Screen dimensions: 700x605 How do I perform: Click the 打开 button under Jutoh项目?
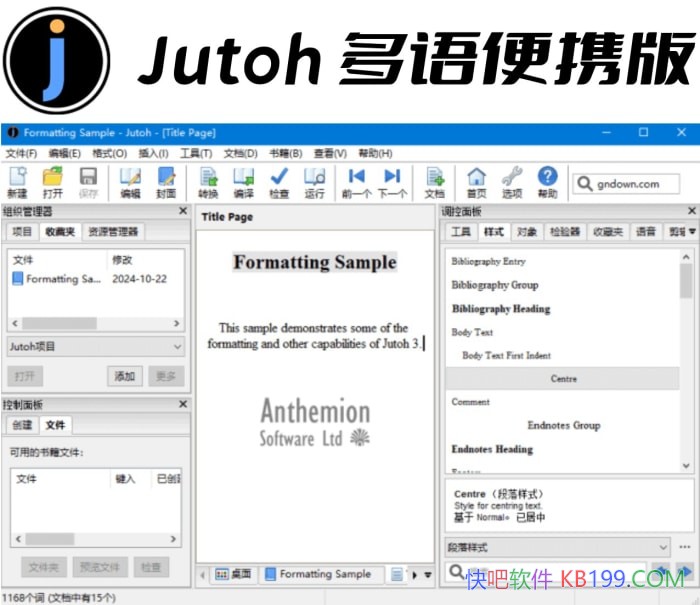click(25, 377)
